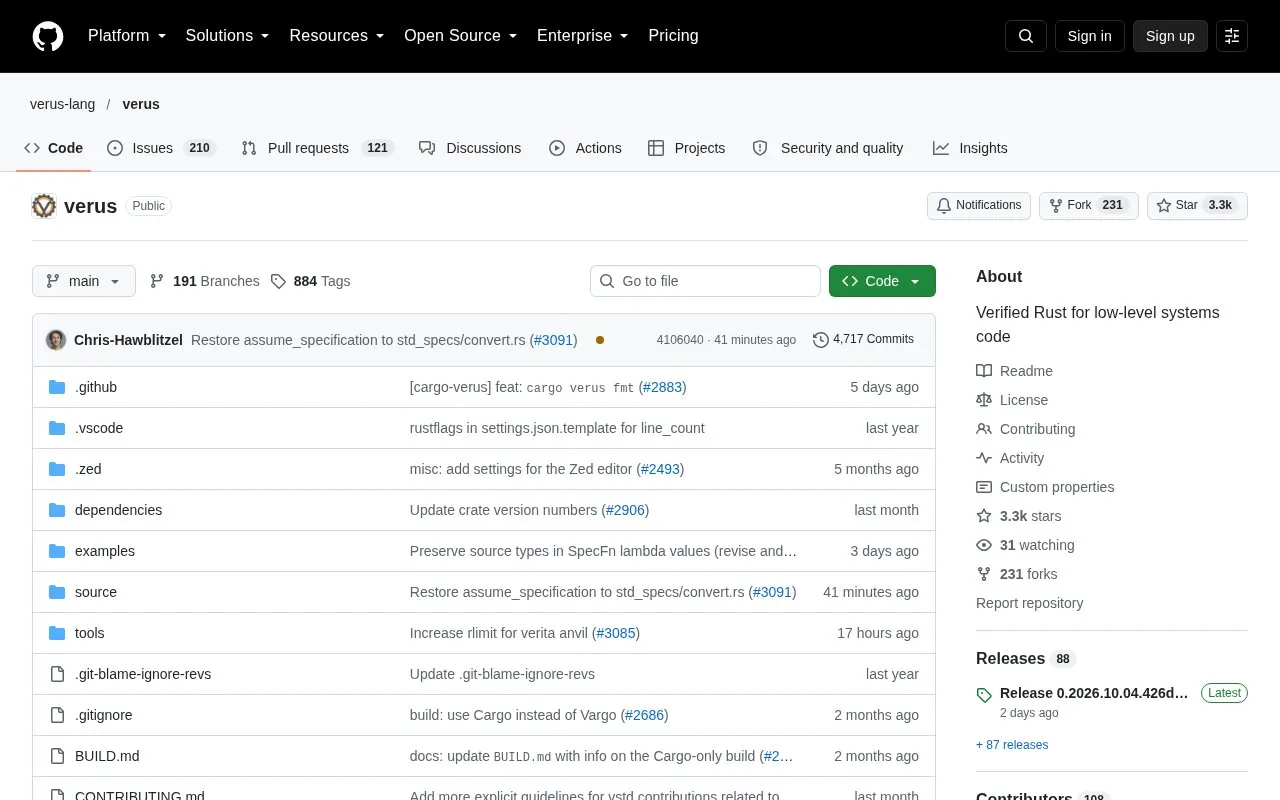This screenshot has width=1280, height=800.
Task: Switch to the Insights tab
Action: 970,148
